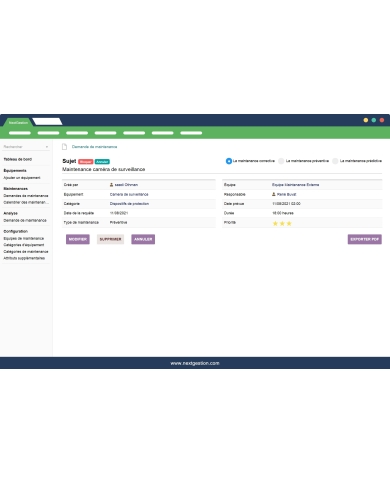The image size is (390, 484).
Task: Open the Equipe Maintenance Externe link
Action: click(x=296, y=185)
